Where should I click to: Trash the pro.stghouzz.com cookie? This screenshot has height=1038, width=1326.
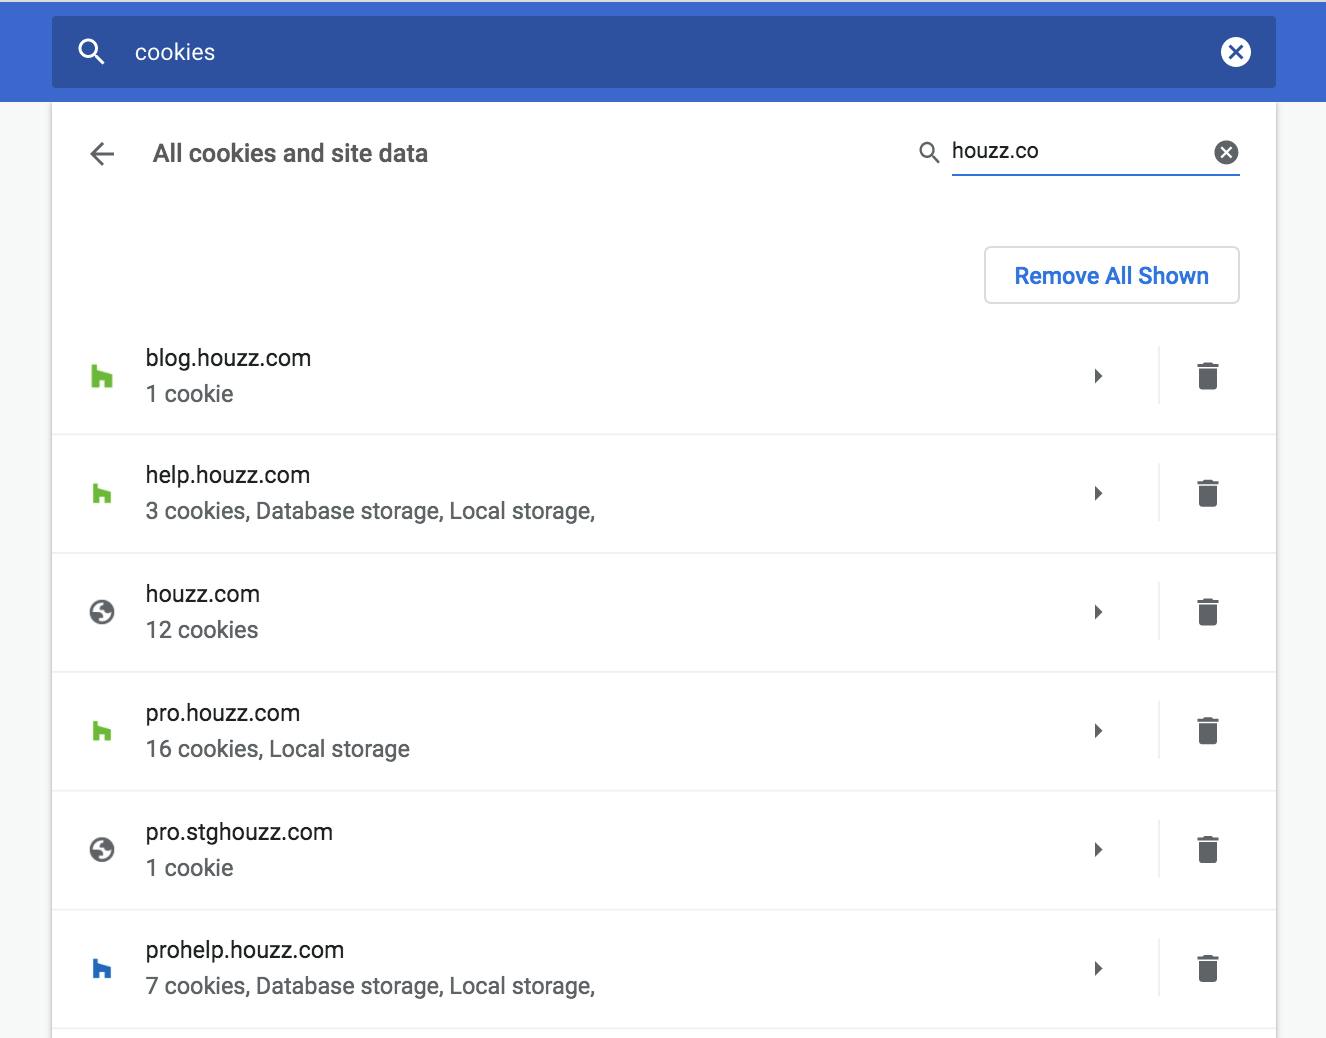pos(1207,850)
